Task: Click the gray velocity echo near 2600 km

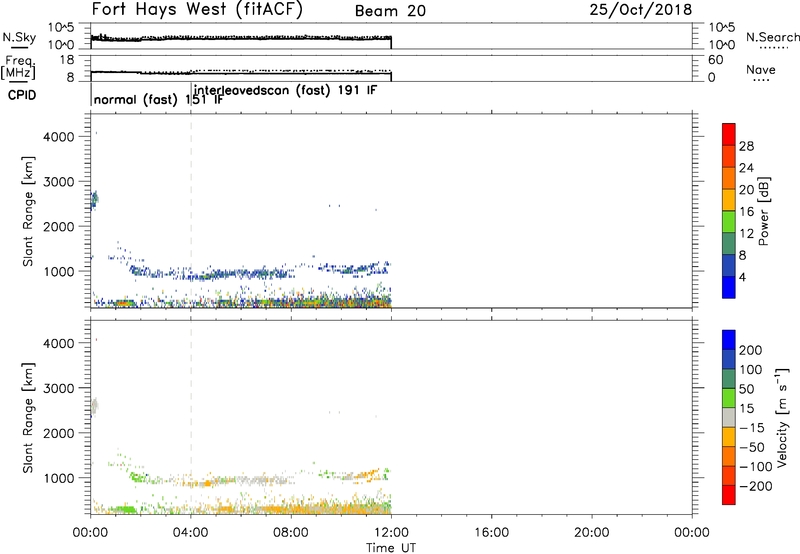Action: [x=94, y=407]
